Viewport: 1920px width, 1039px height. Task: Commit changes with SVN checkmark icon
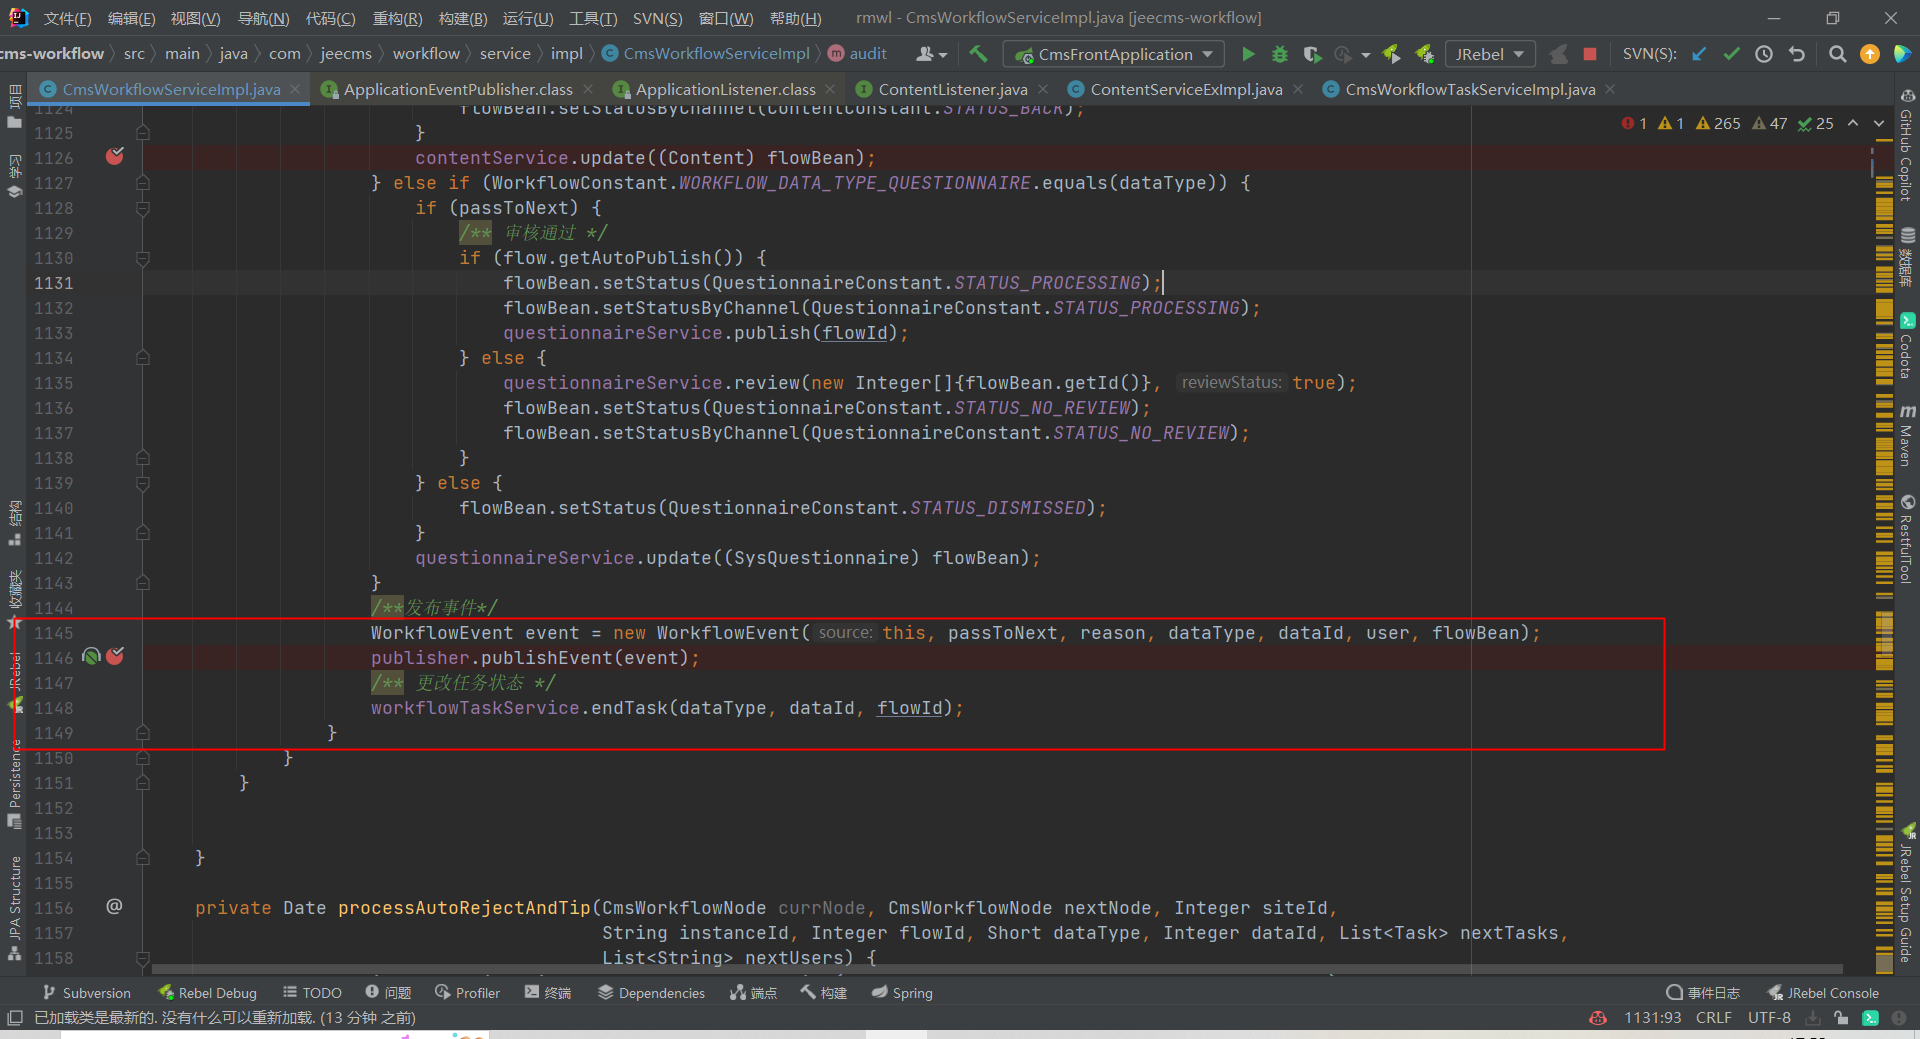[x=1731, y=54]
